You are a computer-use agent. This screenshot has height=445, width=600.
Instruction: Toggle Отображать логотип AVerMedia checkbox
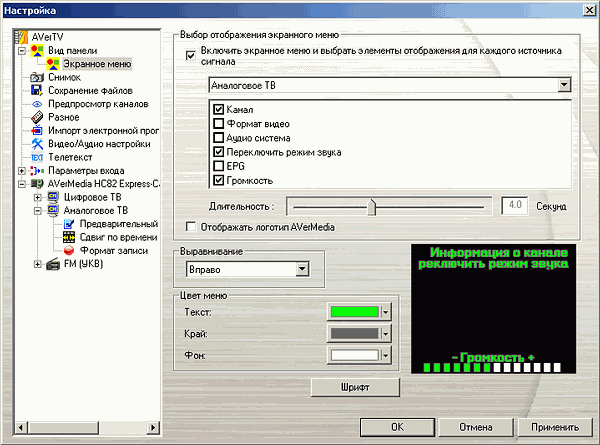point(192,228)
